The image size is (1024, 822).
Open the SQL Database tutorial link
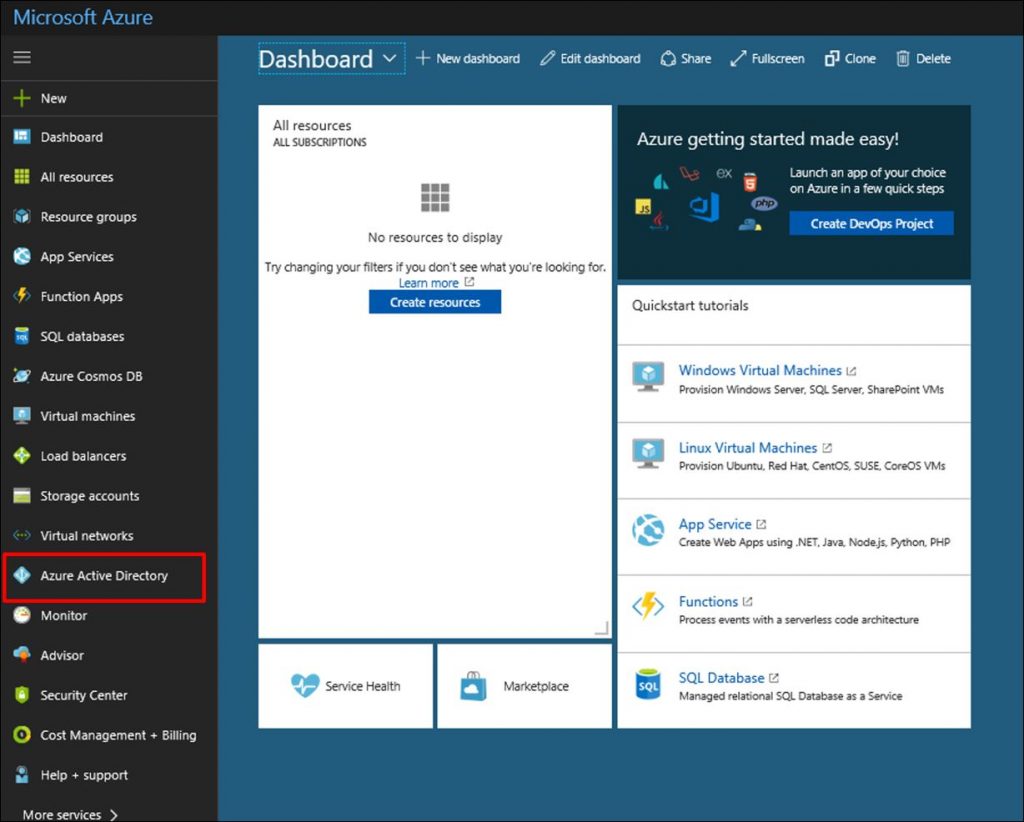(x=722, y=678)
